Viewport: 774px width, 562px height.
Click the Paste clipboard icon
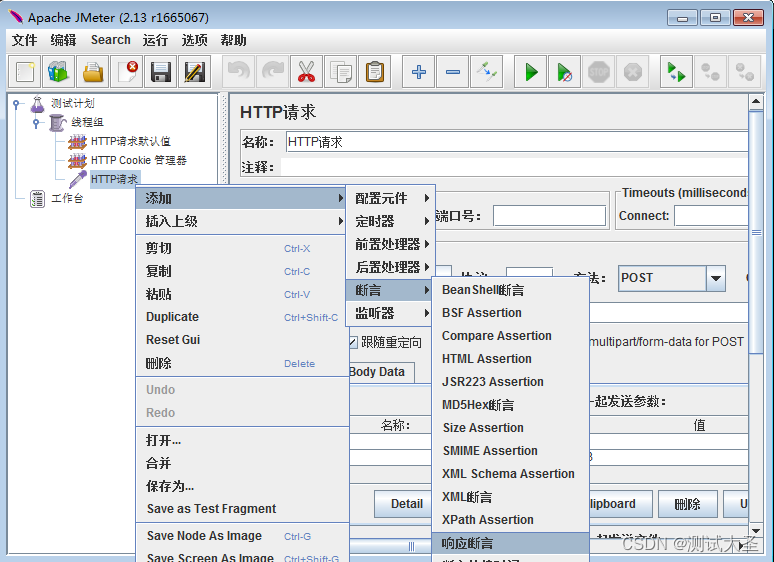[375, 72]
